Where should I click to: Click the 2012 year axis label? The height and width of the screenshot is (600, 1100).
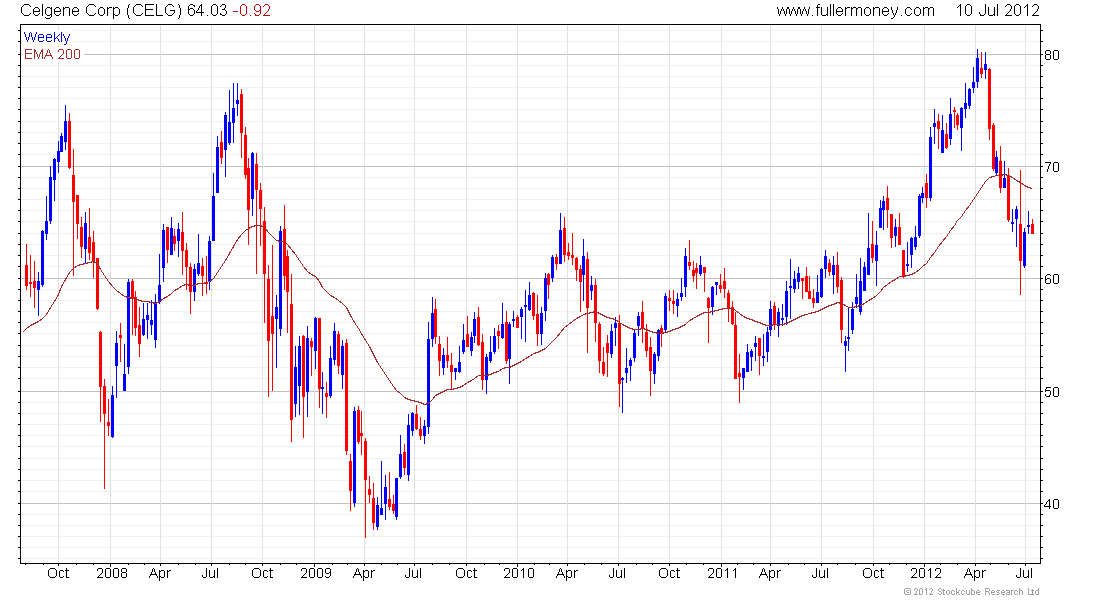coord(926,573)
